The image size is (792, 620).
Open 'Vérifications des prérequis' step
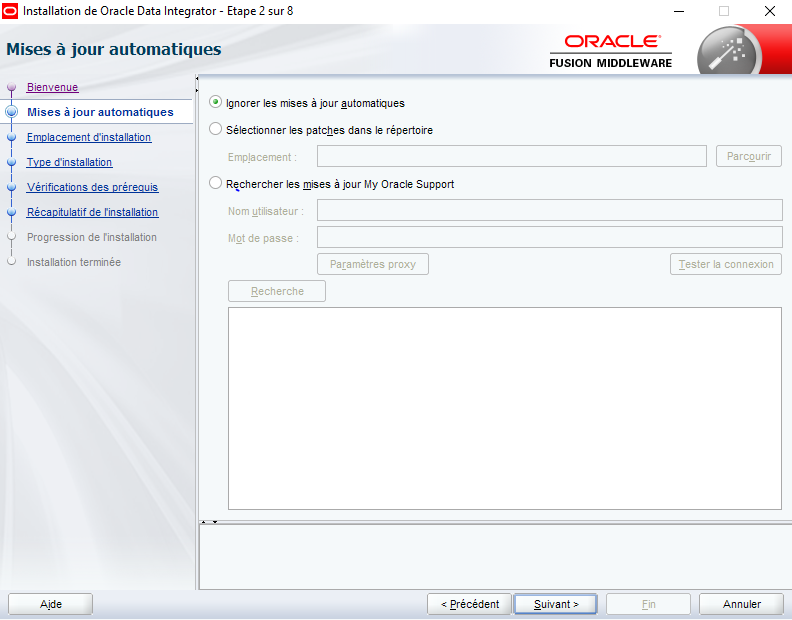click(92, 187)
